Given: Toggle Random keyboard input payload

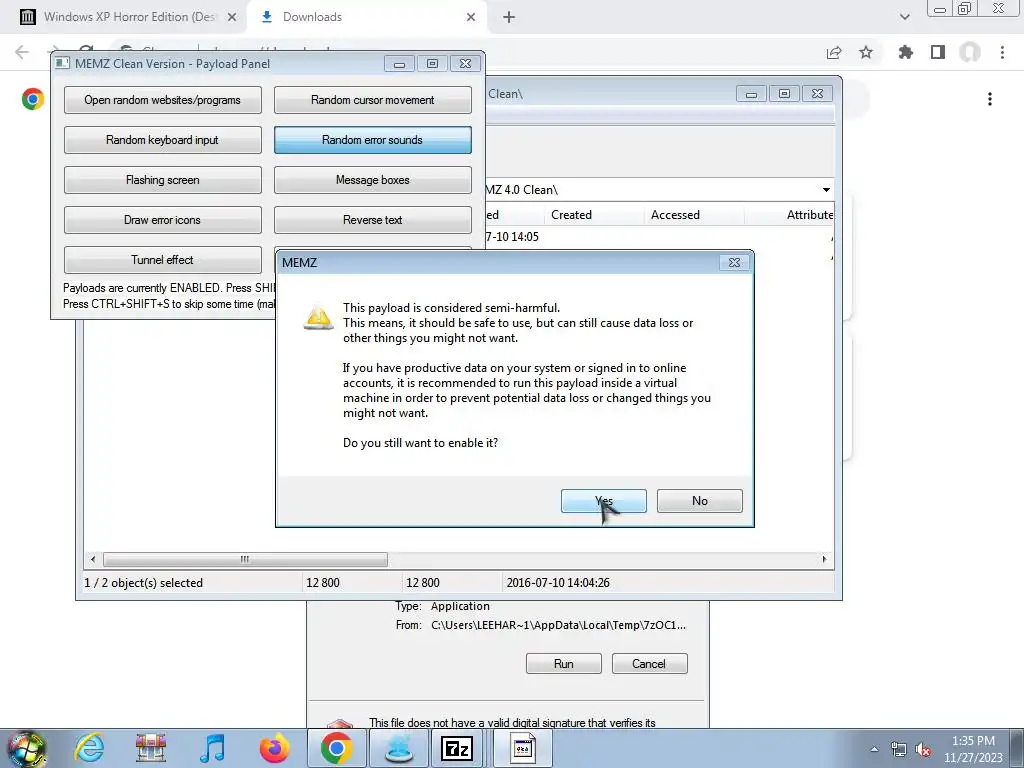Looking at the screenshot, I should click(163, 140).
